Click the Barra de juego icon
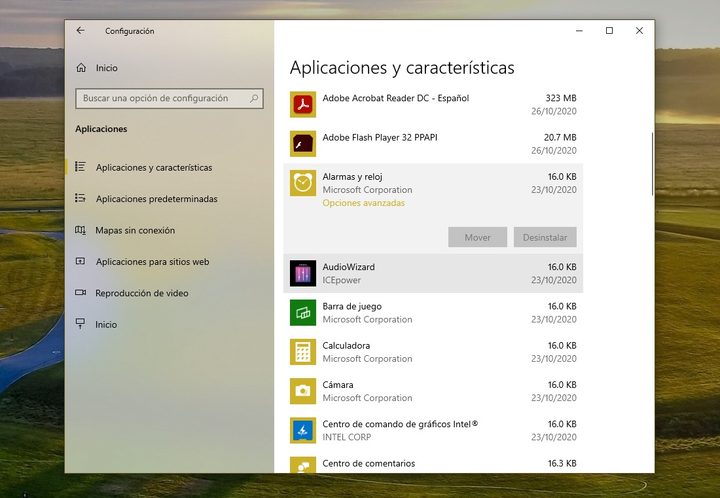Image resolution: width=720 pixels, height=498 pixels. (x=303, y=313)
